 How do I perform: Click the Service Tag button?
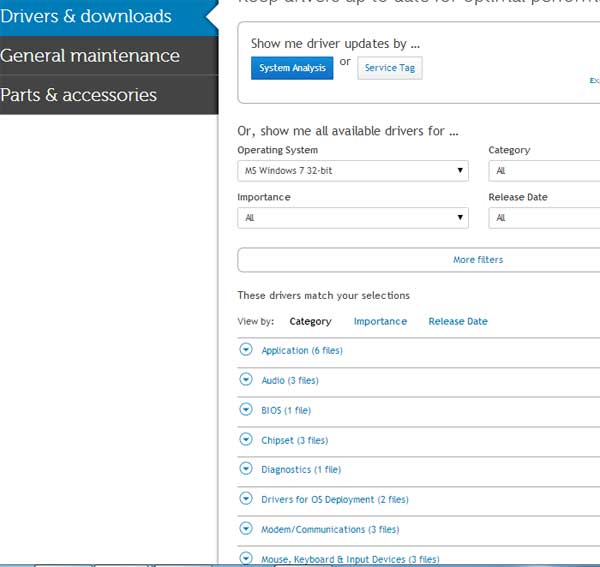pyautogui.click(x=389, y=68)
